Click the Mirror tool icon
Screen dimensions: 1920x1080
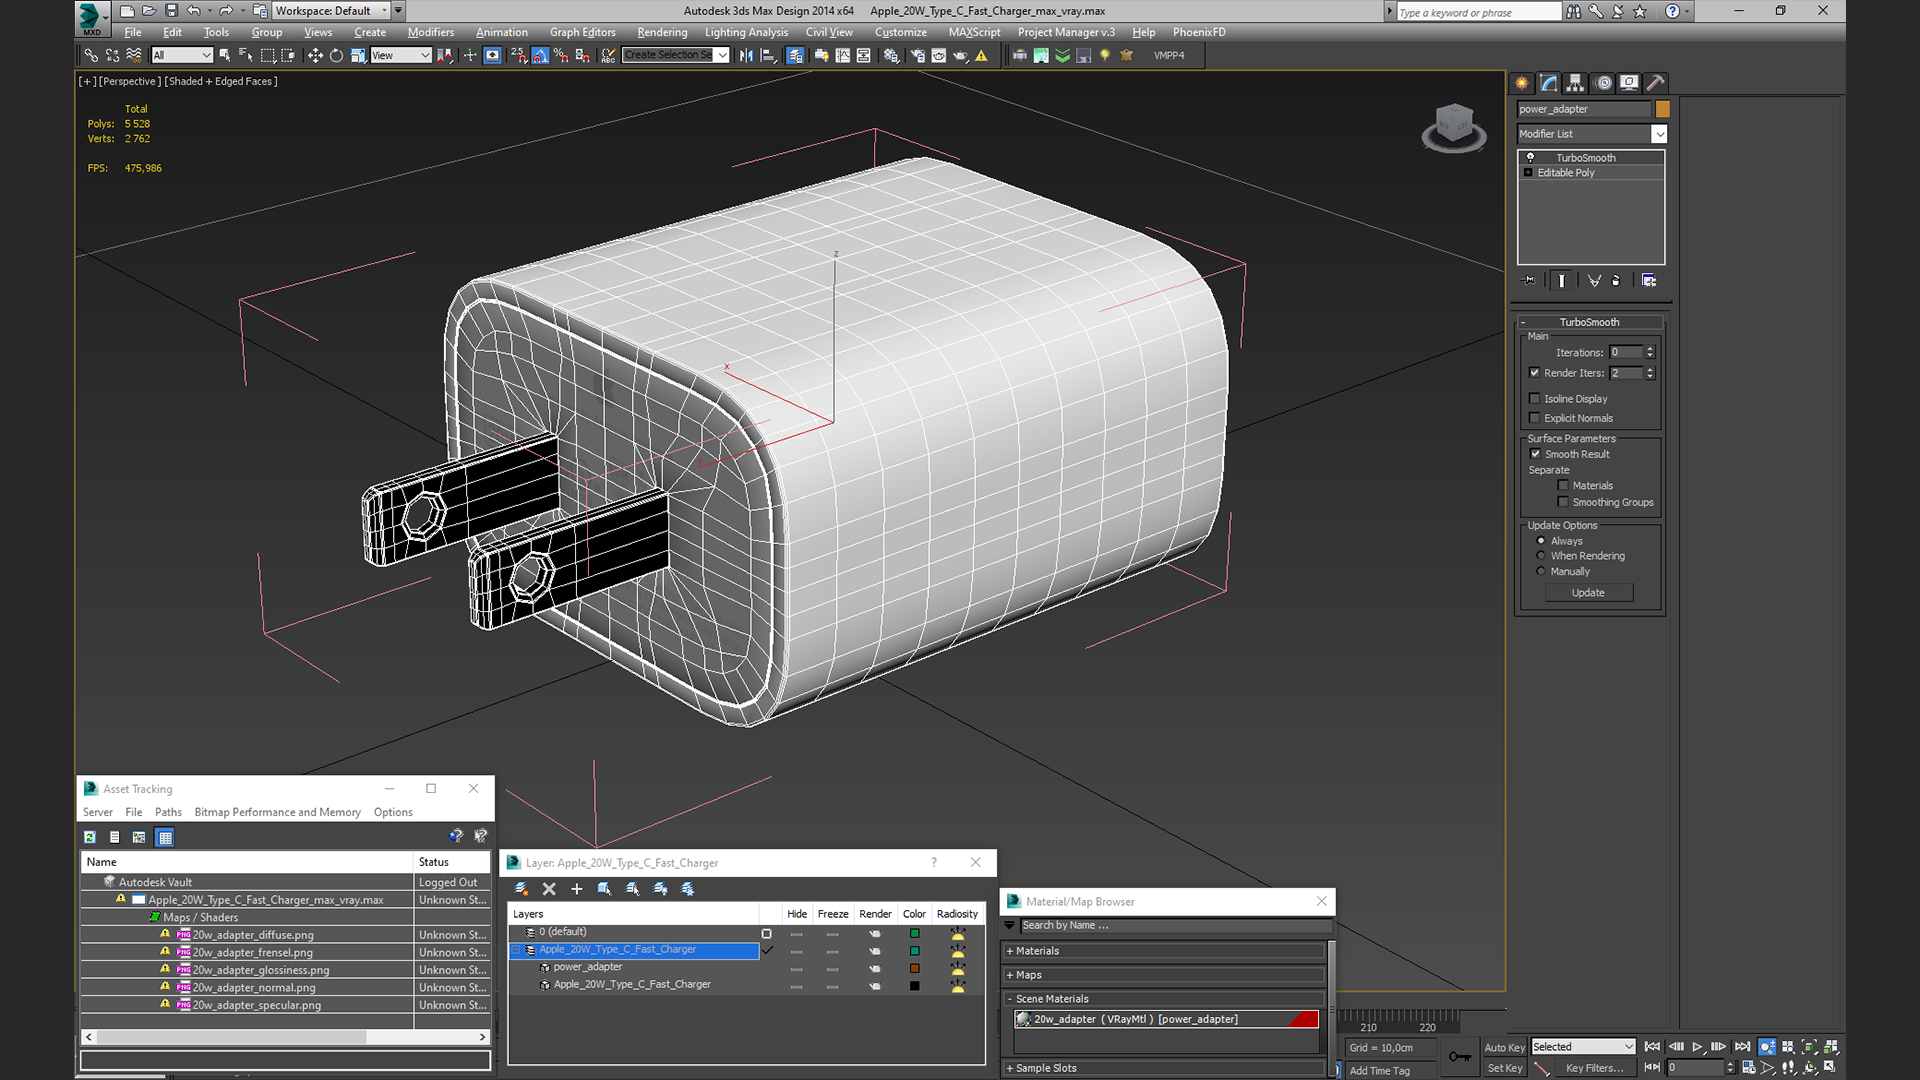coord(746,56)
